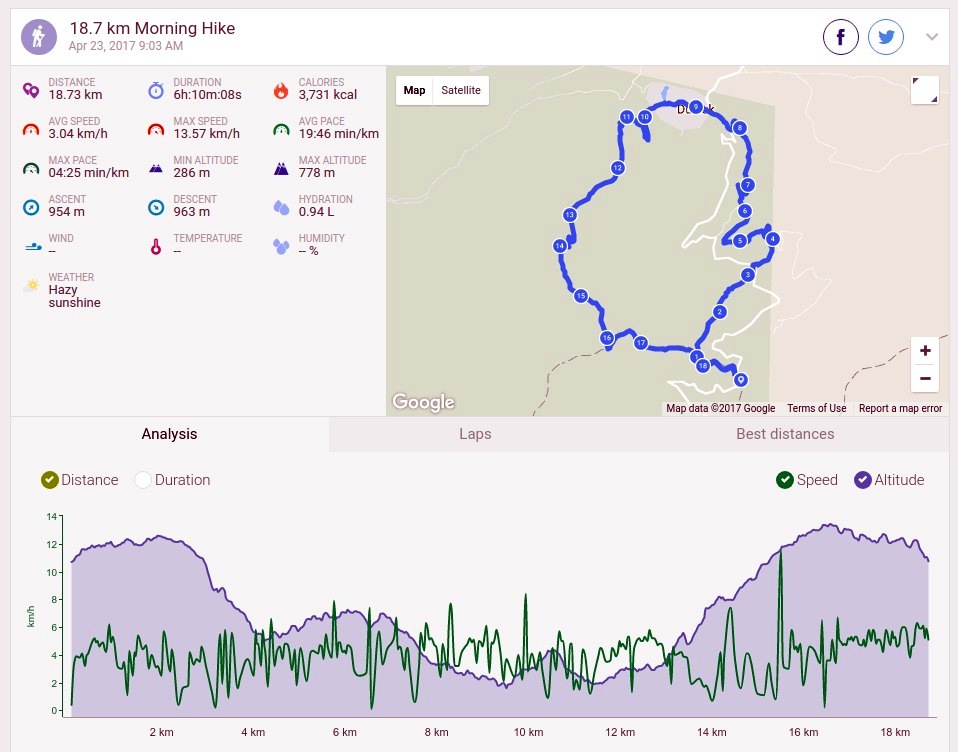Screen dimensions: 958x752
Task: Zoom in on the map
Action: pyautogui.click(x=925, y=351)
